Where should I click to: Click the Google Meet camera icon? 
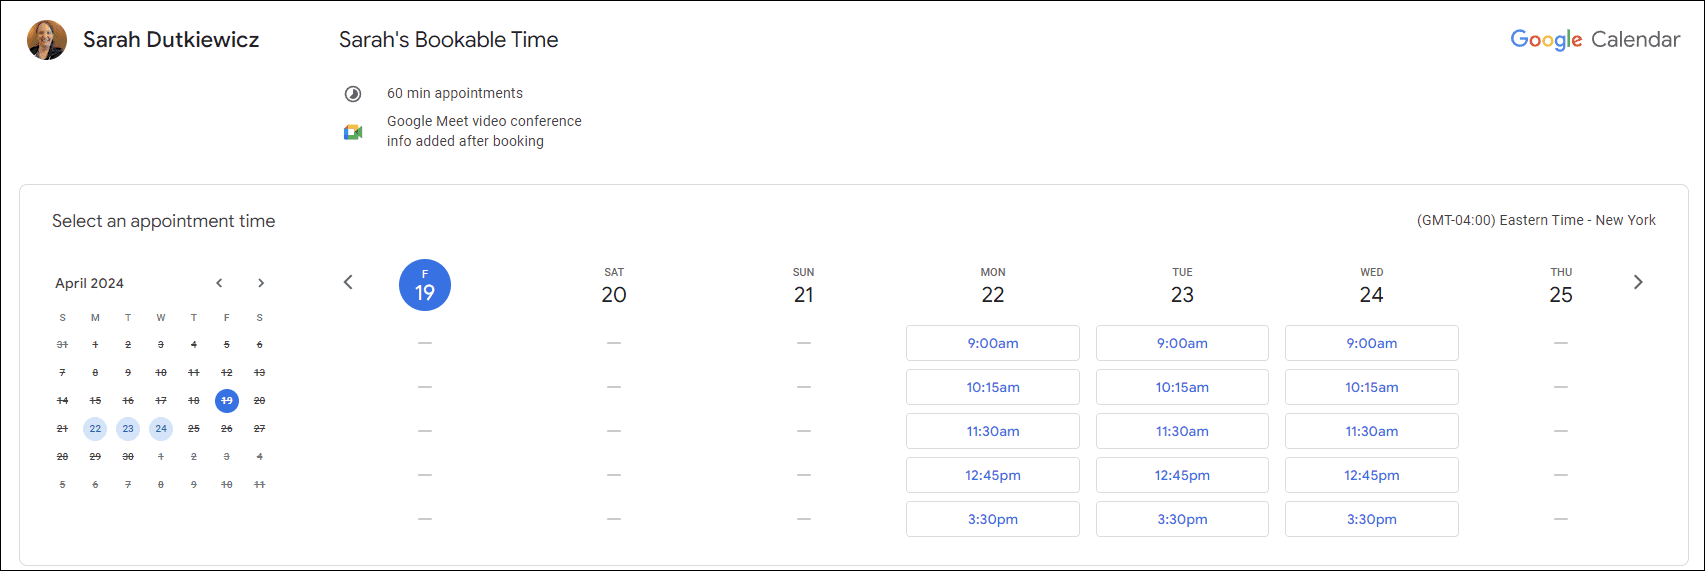point(353,132)
